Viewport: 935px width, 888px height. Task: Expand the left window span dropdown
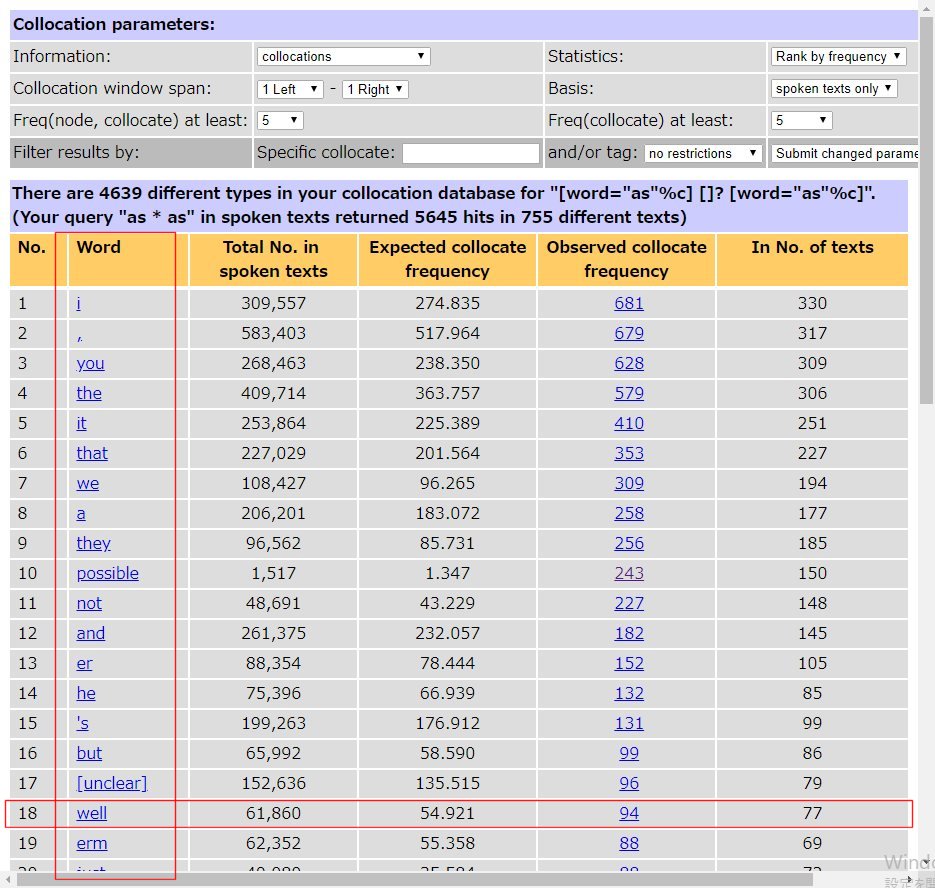[x=290, y=89]
